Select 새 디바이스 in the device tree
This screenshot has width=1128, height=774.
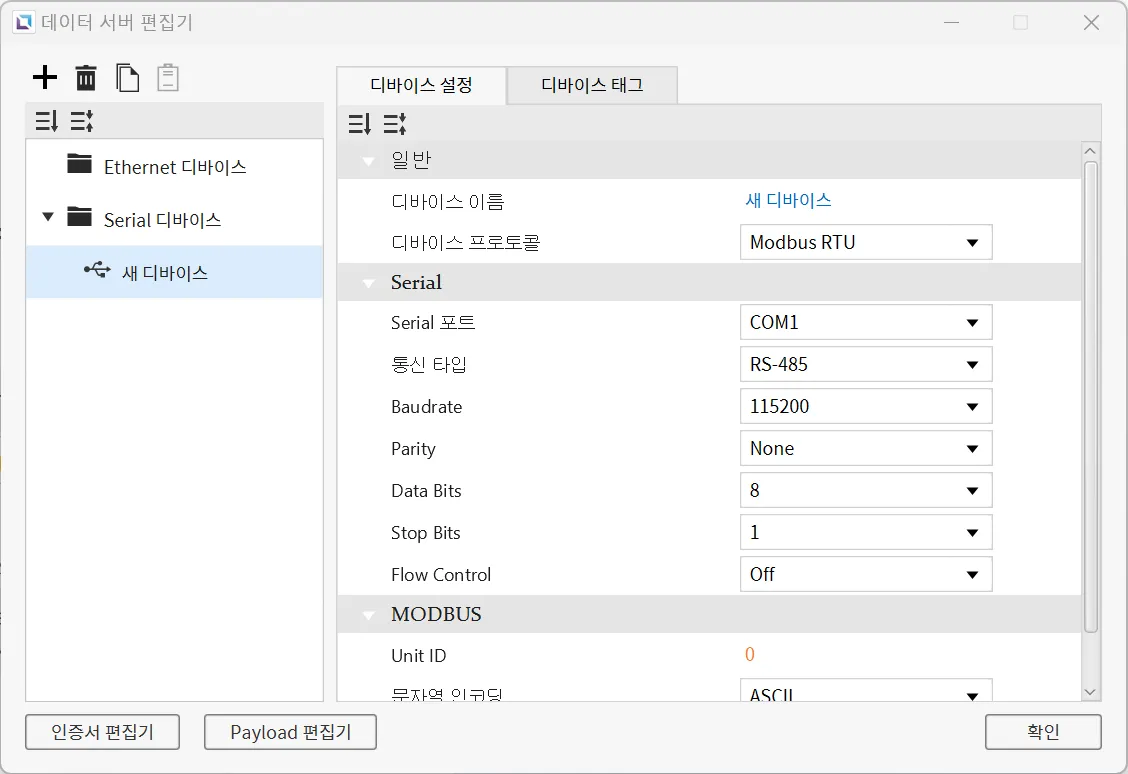click(x=164, y=272)
